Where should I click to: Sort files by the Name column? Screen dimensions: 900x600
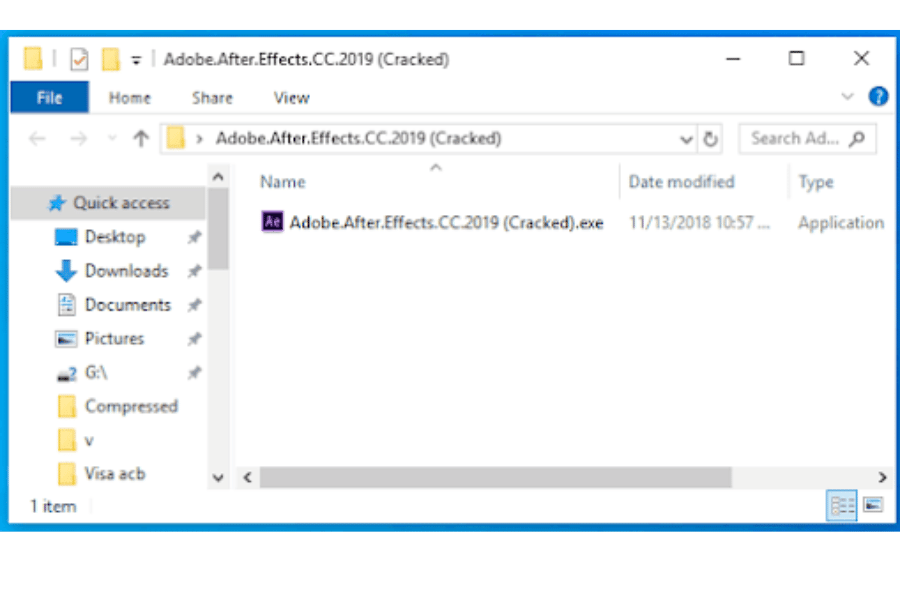point(282,182)
